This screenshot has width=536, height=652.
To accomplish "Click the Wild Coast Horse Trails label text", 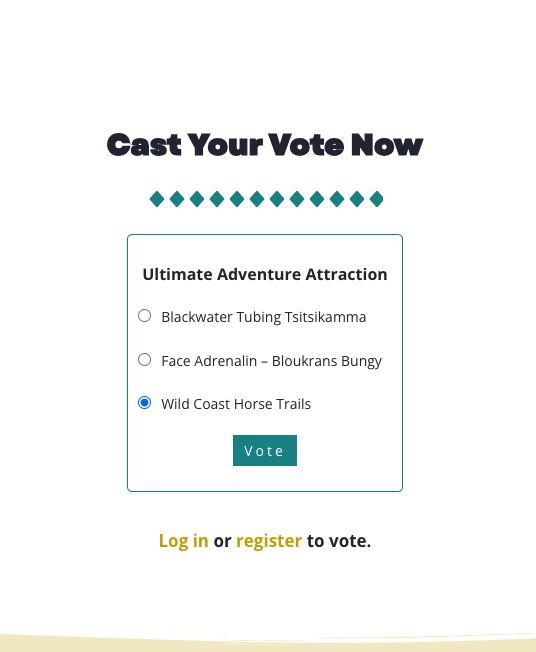I will tap(236, 404).
